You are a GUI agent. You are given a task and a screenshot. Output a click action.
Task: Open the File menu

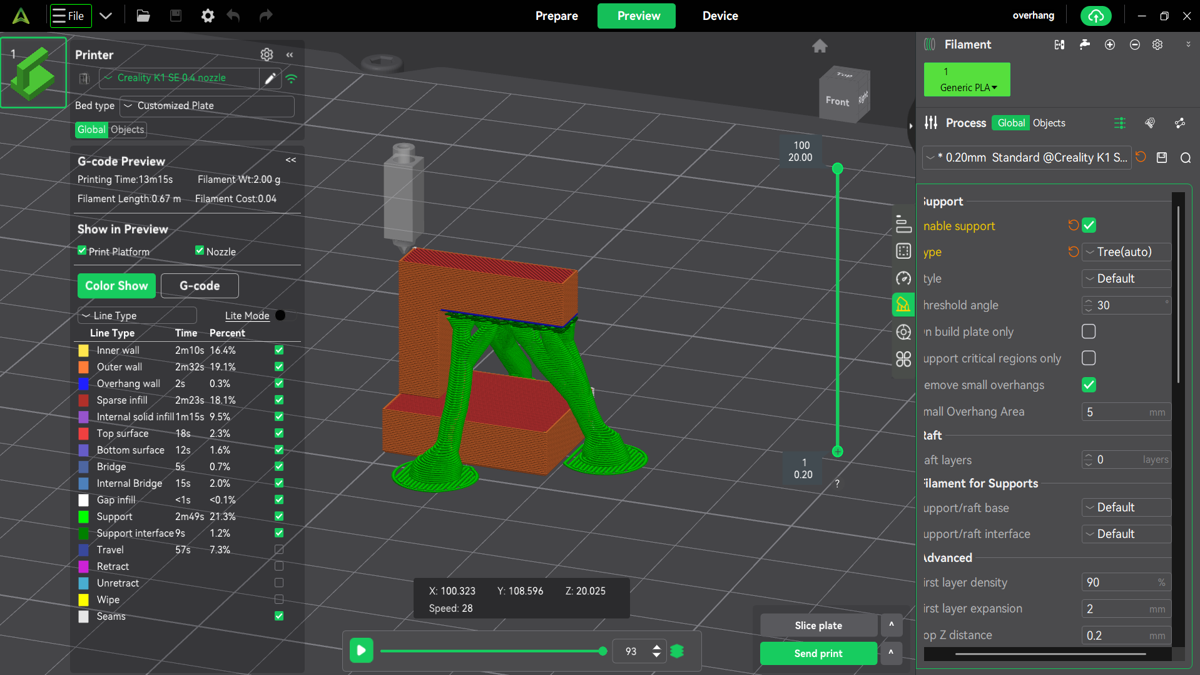(70, 16)
